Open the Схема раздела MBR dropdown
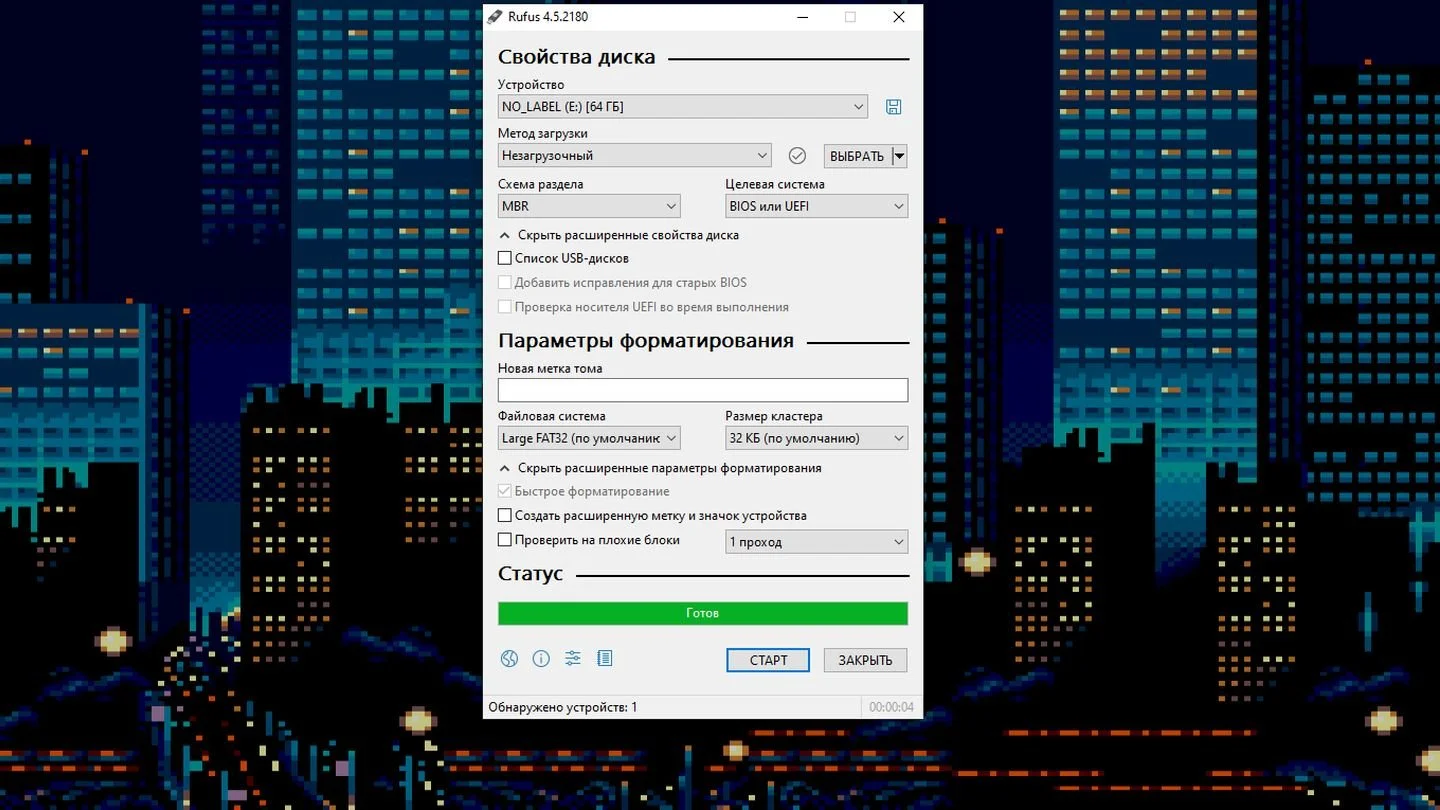Viewport: 1440px width, 810px height. [x=589, y=206]
